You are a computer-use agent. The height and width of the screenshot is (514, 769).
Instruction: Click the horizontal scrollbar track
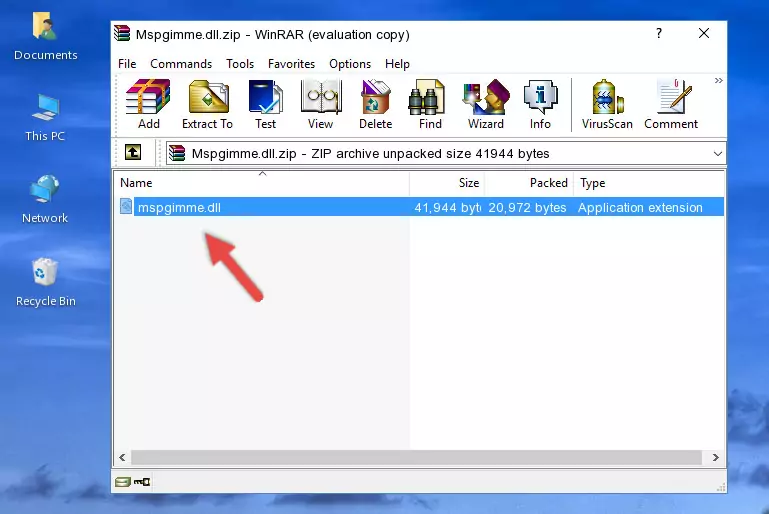[416, 458]
